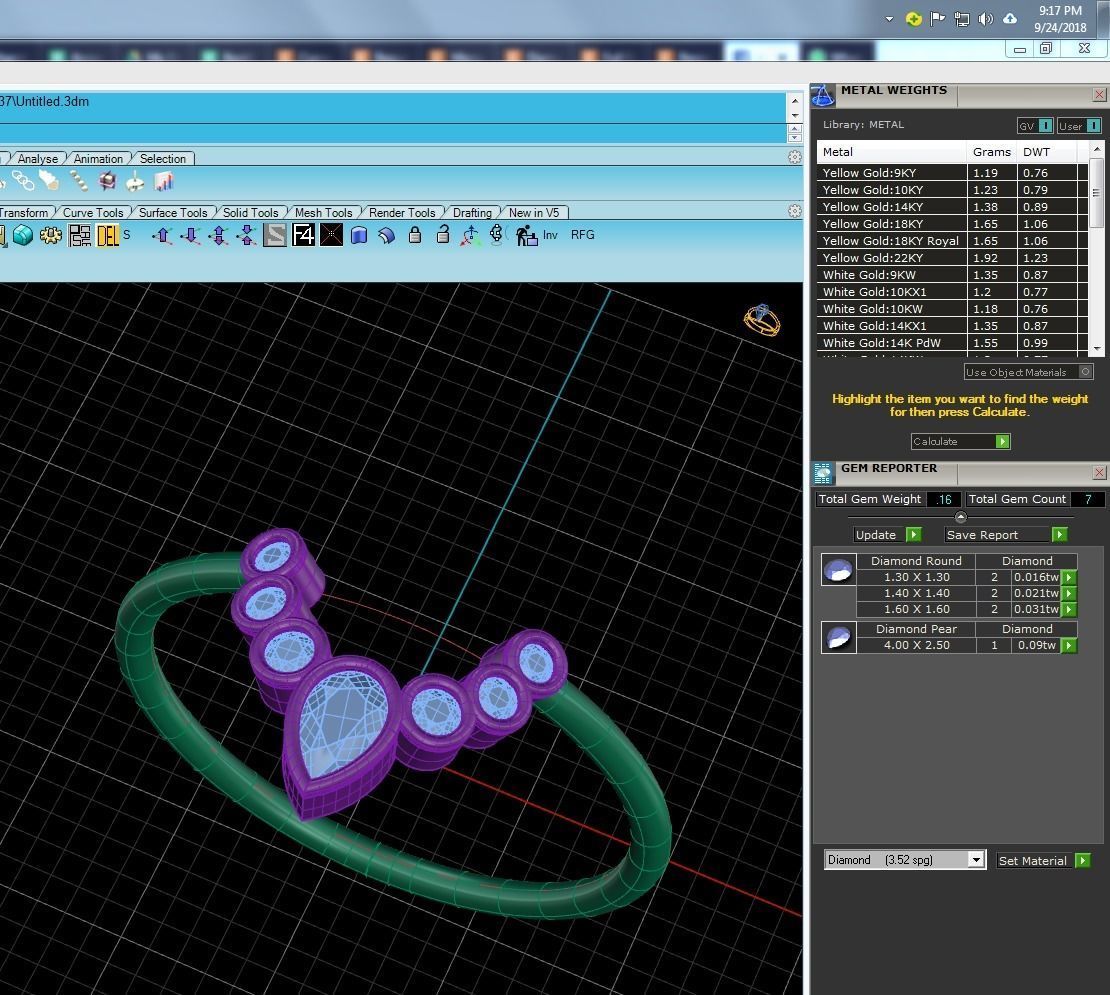1110x995 pixels.
Task: Click the worker figure builder icon
Action: click(x=525, y=235)
